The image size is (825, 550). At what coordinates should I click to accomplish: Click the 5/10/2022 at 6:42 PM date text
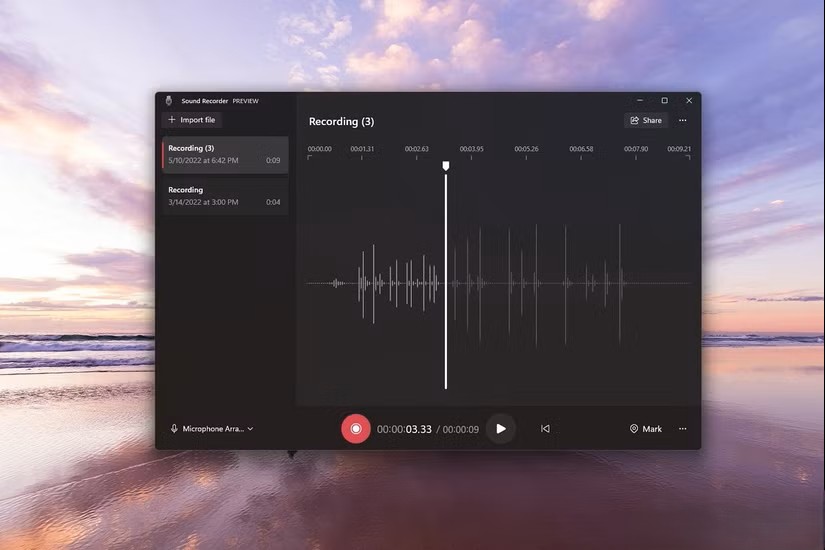[203, 161]
